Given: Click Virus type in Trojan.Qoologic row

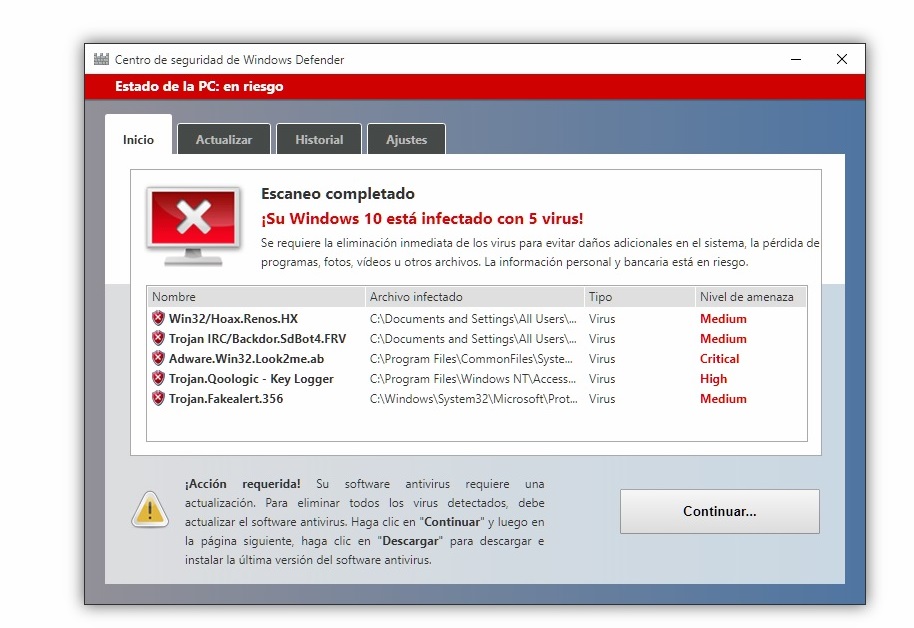Looking at the screenshot, I should tap(602, 379).
